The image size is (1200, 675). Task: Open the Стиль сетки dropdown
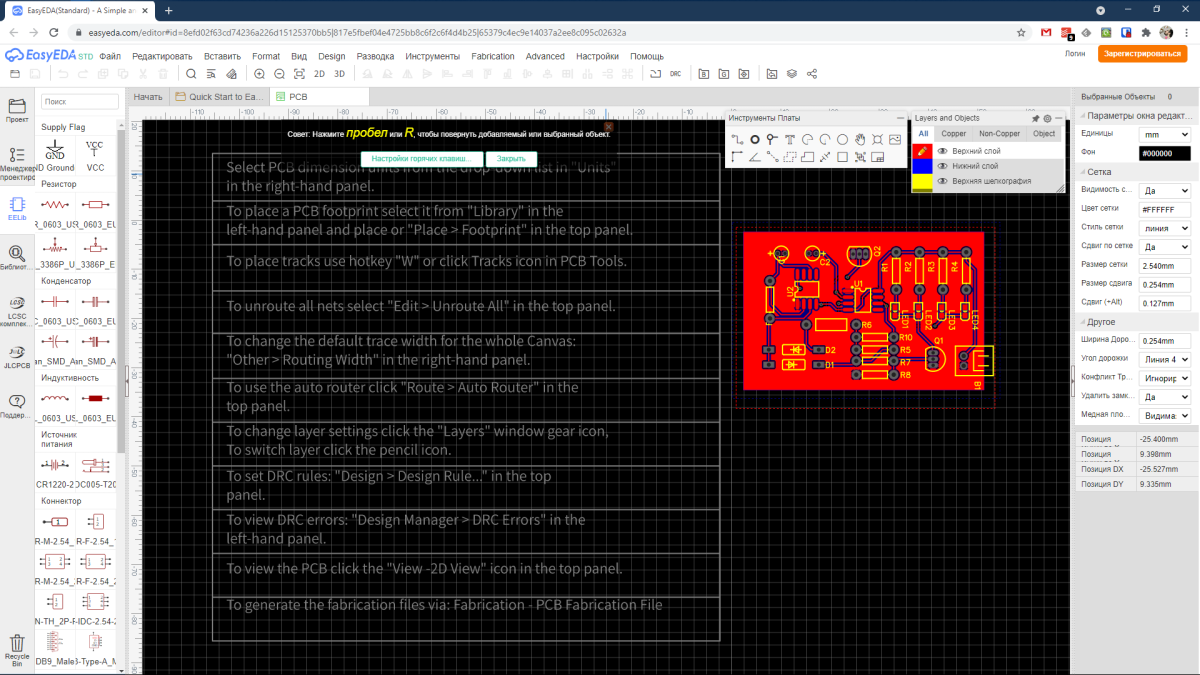coord(1165,228)
